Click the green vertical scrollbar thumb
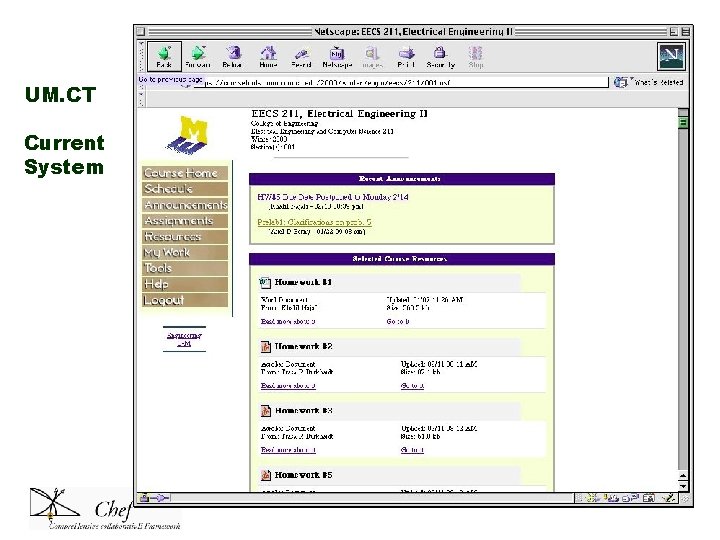 click(683, 123)
